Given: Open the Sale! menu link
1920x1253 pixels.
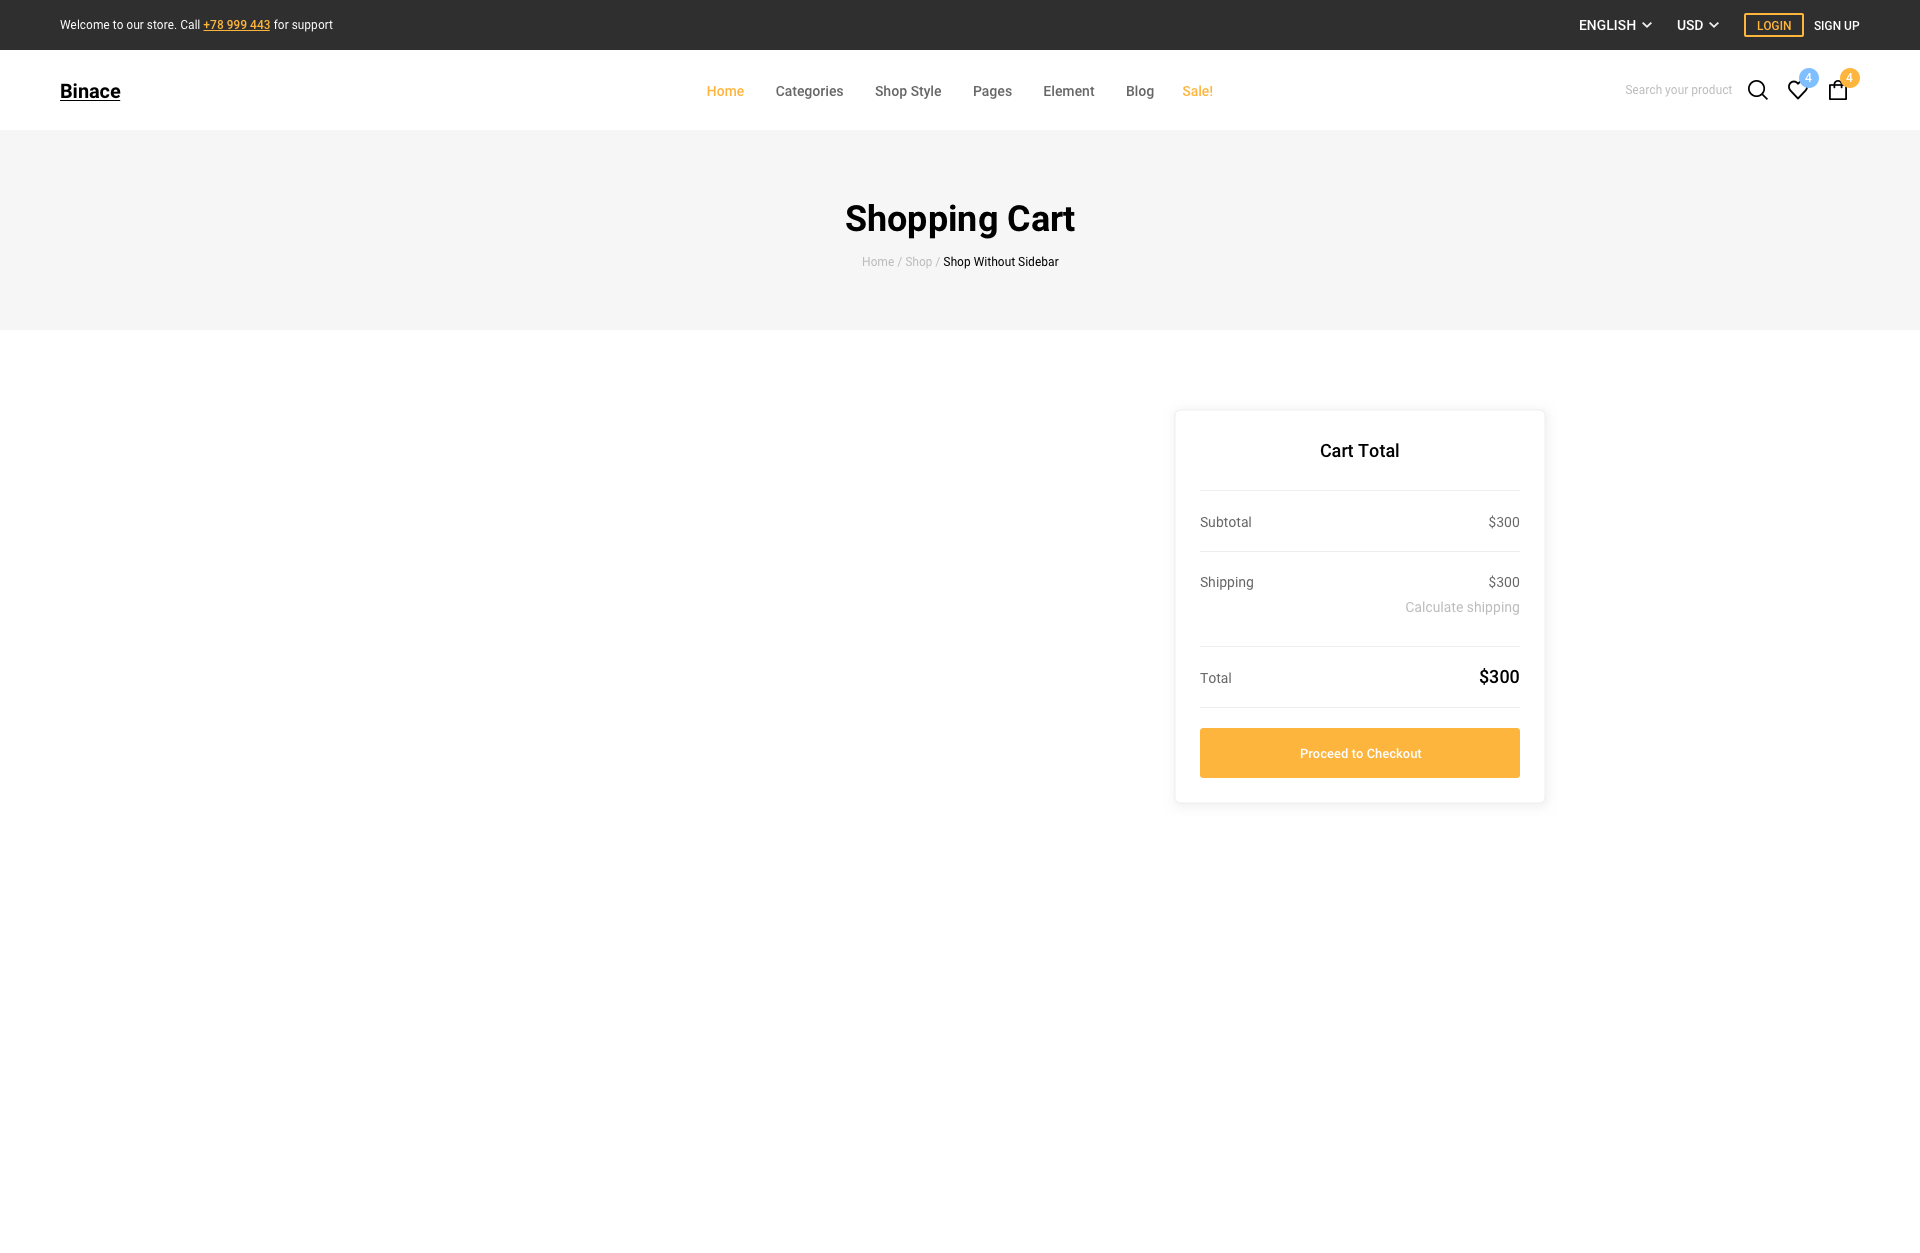Looking at the screenshot, I should click(x=1197, y=91).
